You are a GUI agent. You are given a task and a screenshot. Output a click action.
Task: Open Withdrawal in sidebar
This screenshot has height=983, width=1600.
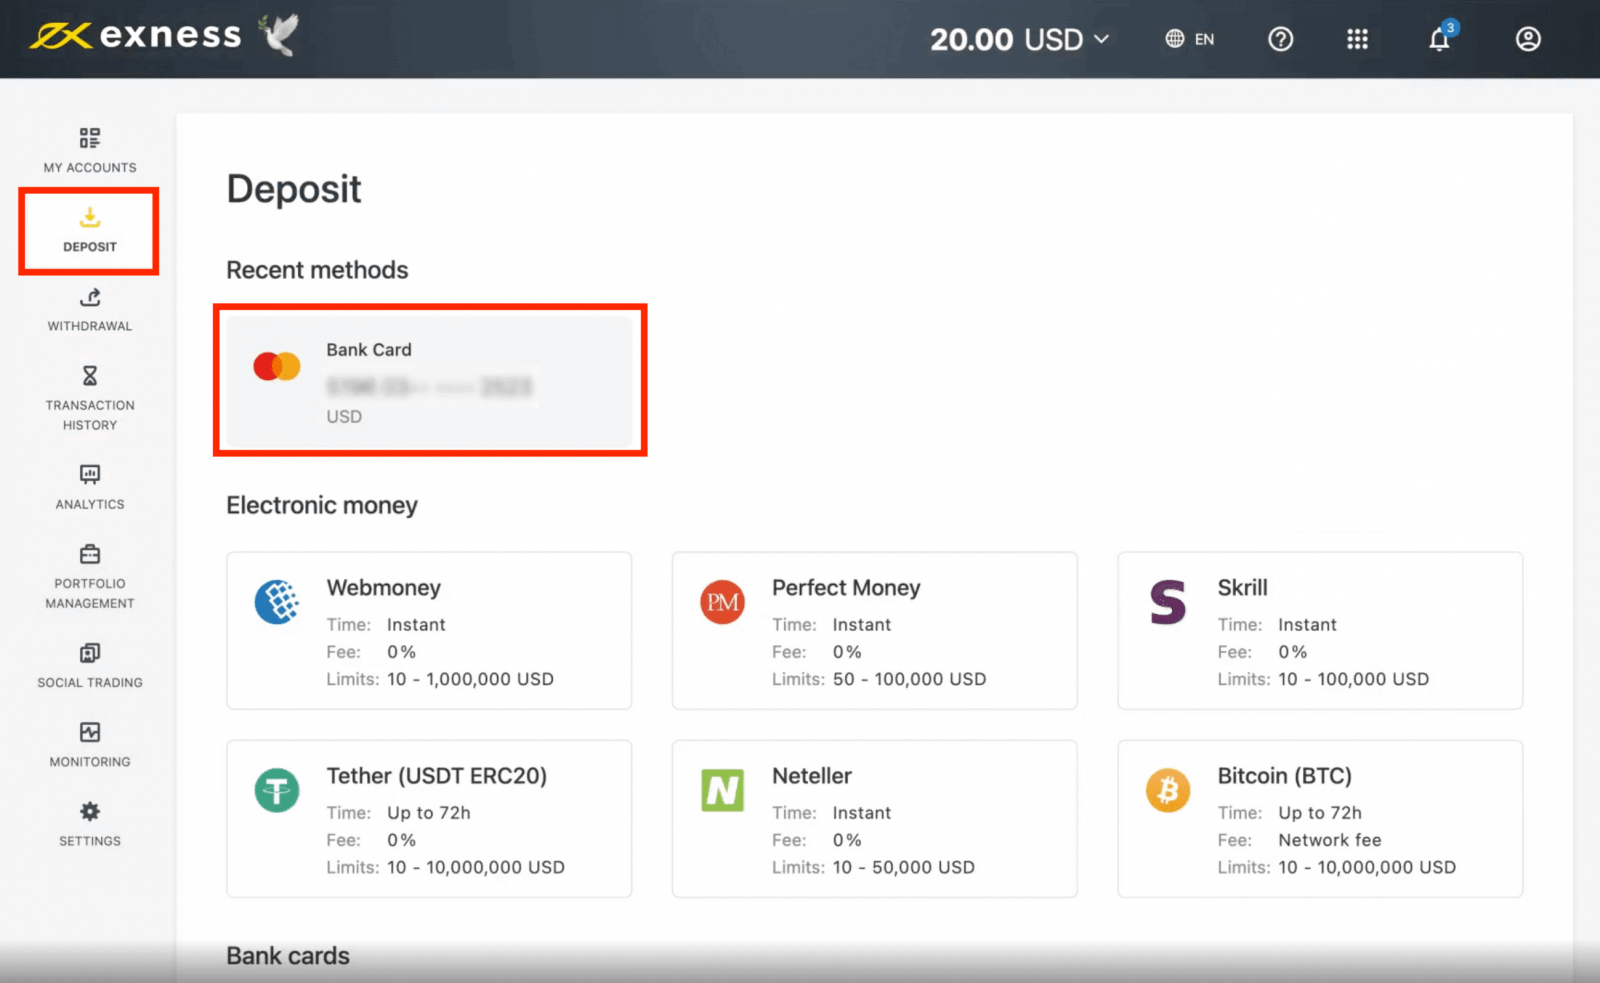[x=90, y=310]
